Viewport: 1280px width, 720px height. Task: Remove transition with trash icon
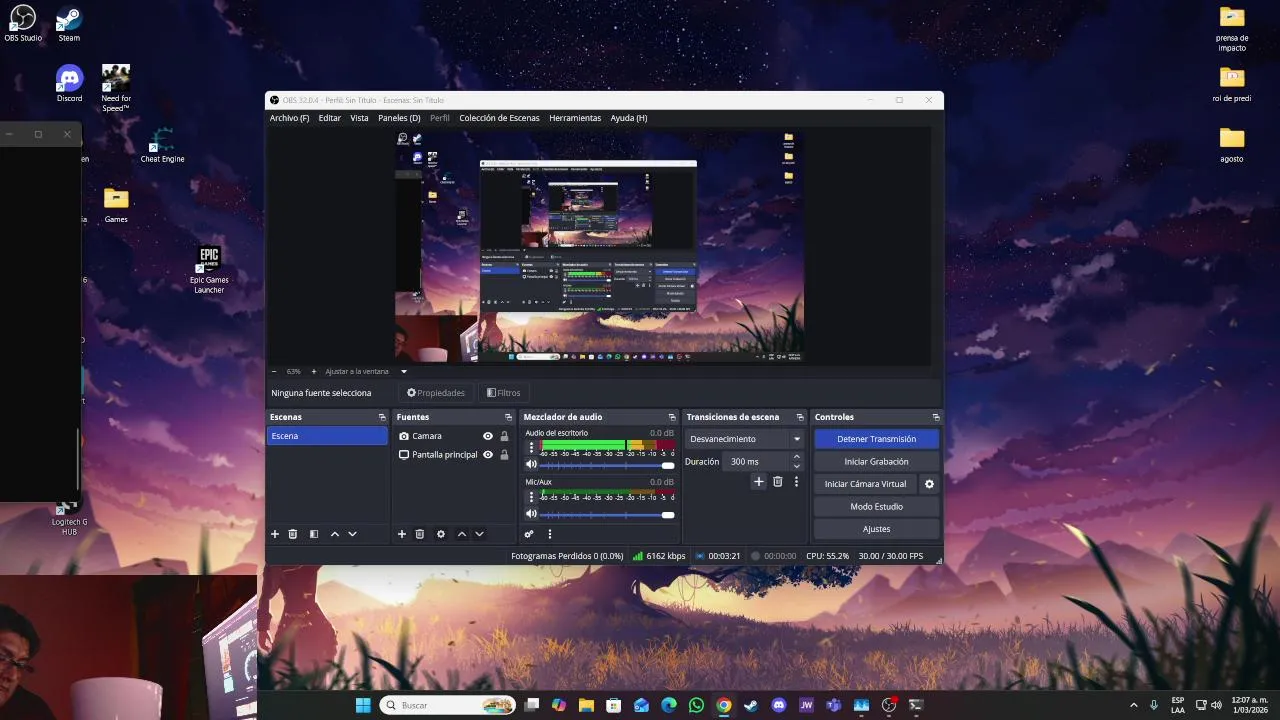click(778, 481)
